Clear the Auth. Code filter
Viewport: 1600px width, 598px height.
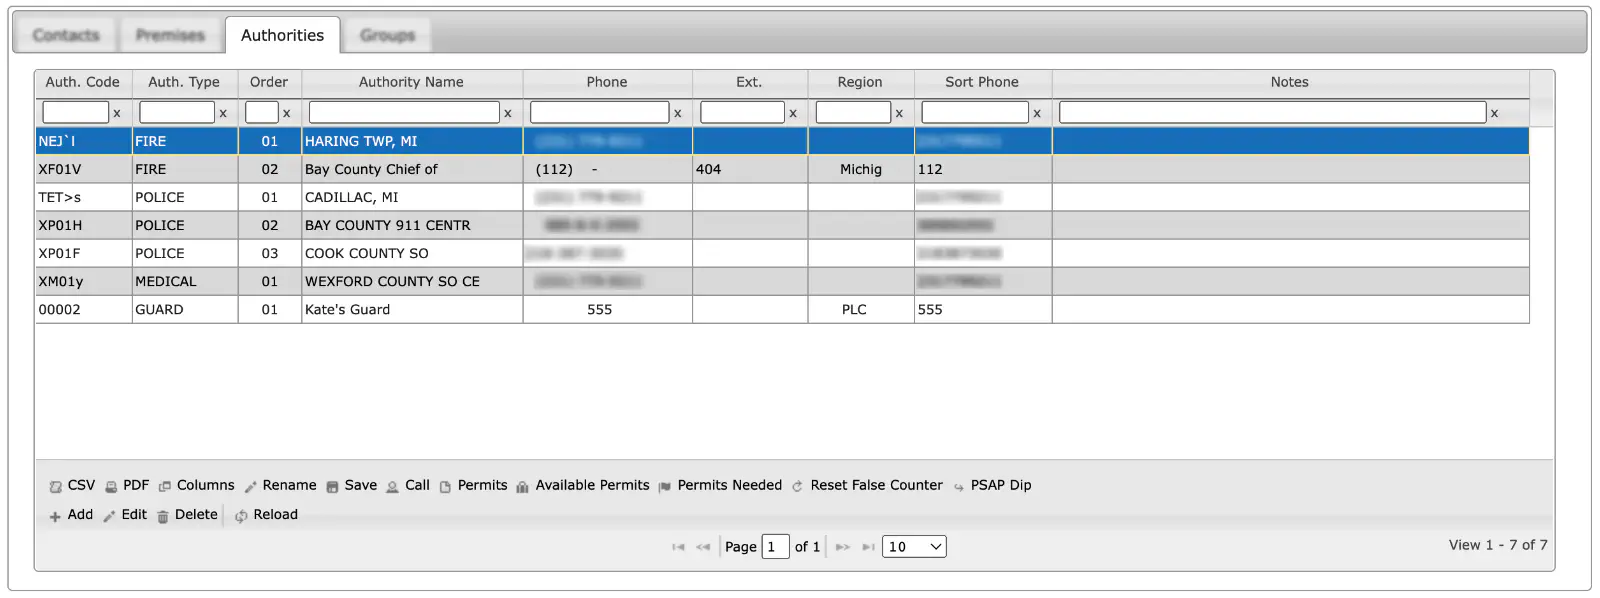coord(117,114)
